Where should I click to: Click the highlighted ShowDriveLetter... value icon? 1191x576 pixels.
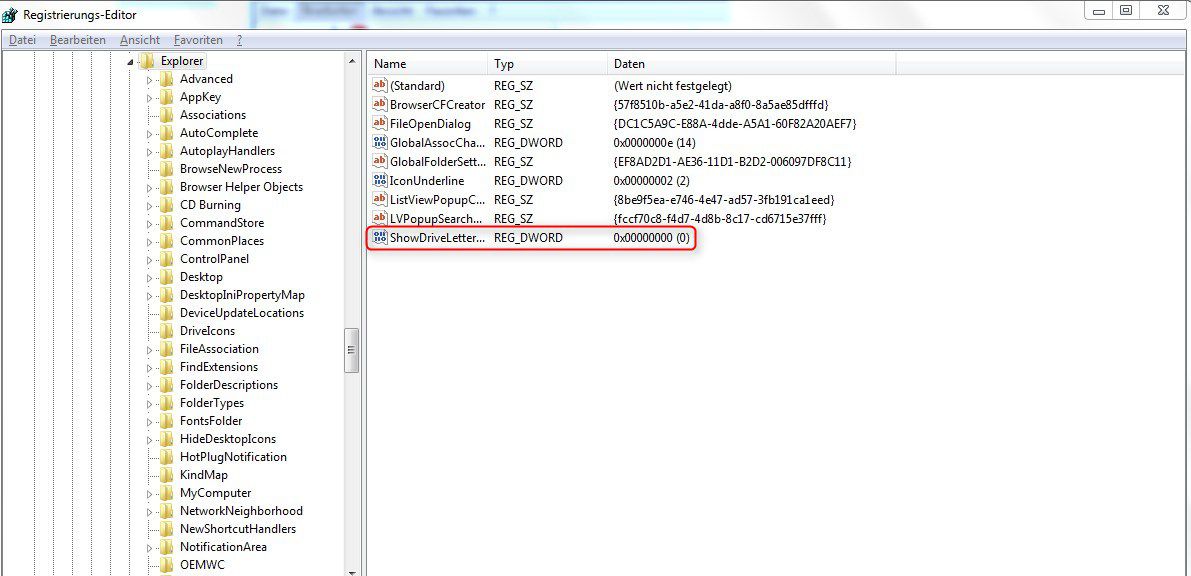click(x=380, y=238)
